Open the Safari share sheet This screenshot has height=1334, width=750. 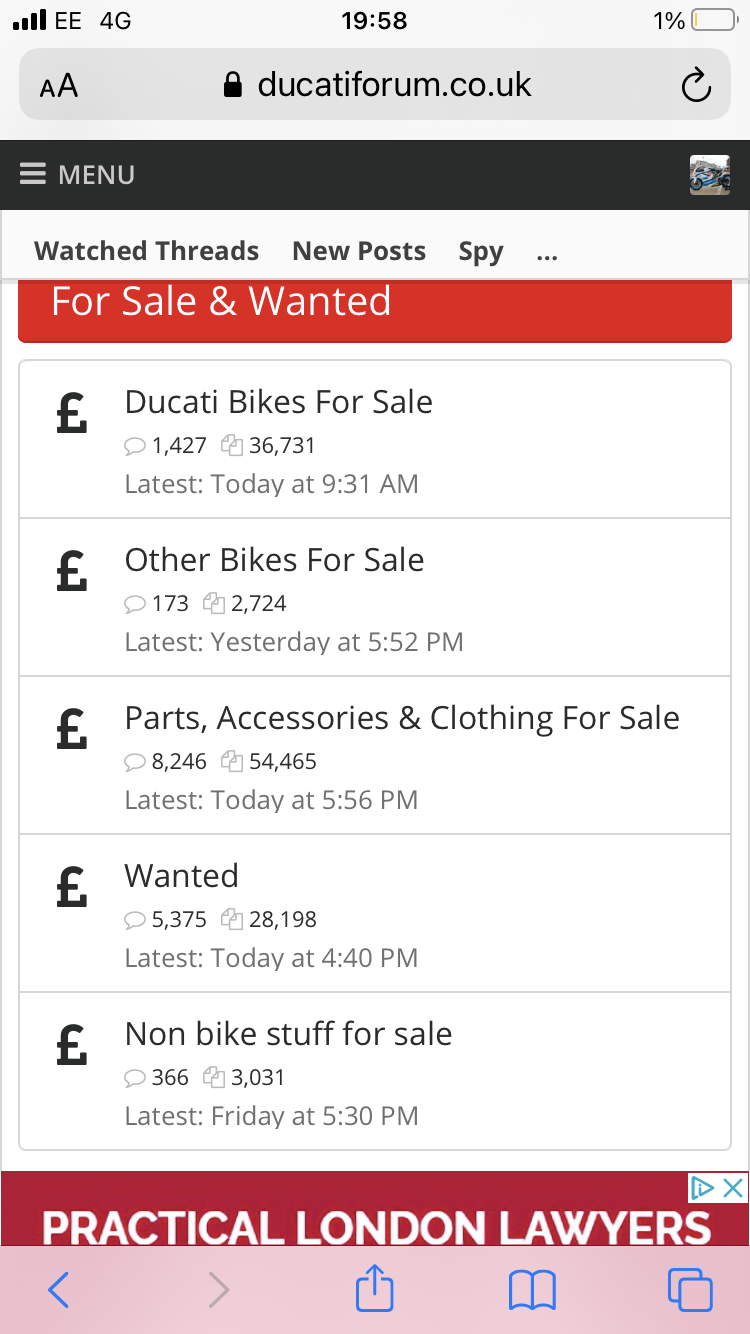coord(375,1289)
